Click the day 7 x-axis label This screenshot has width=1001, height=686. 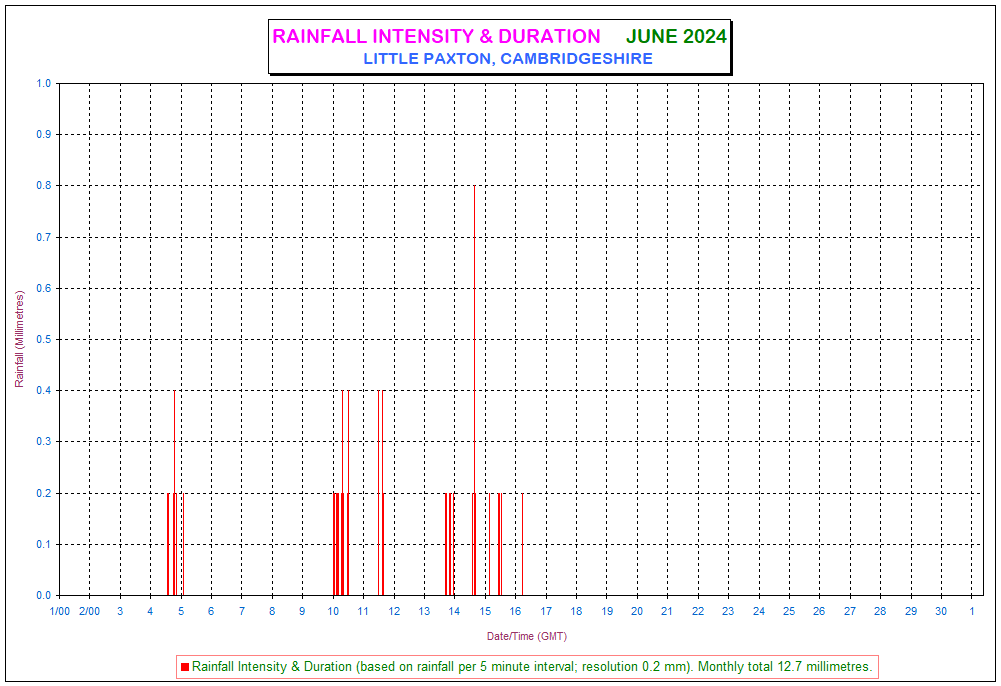coord(242,611)
